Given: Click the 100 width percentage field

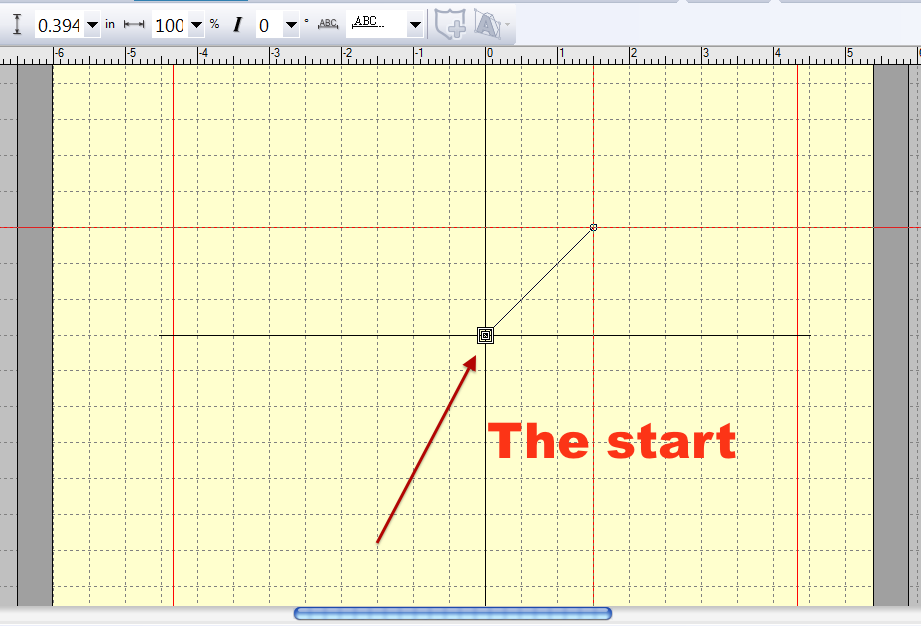Looking at the screenshot, I should (x=170, y=25).
